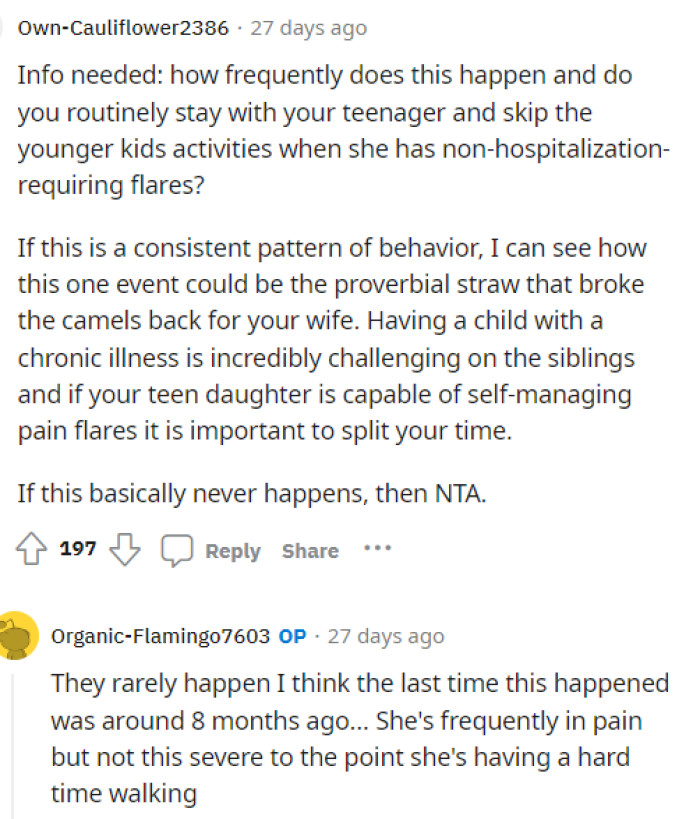700x819 pixels.
Task: Click the vote count showing 197
Action: pyautogui.click(x=77, y=548)
